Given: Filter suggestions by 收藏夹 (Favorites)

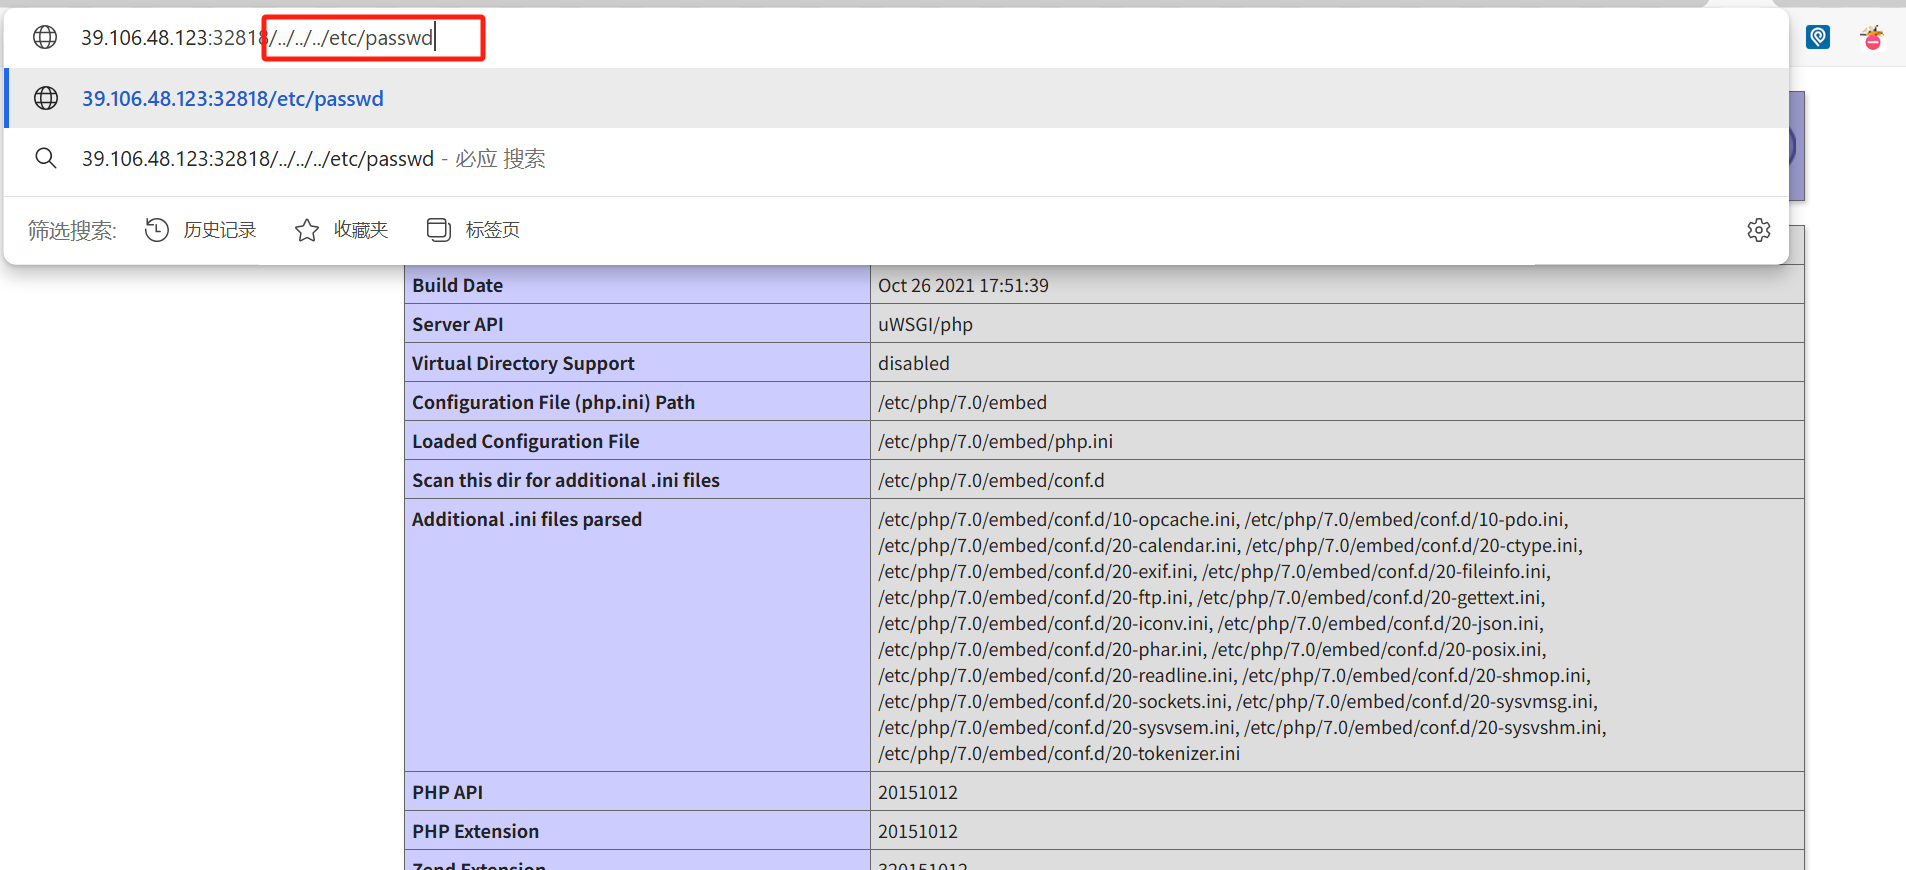Looking at the screenshot, I should tap(341, 230).
